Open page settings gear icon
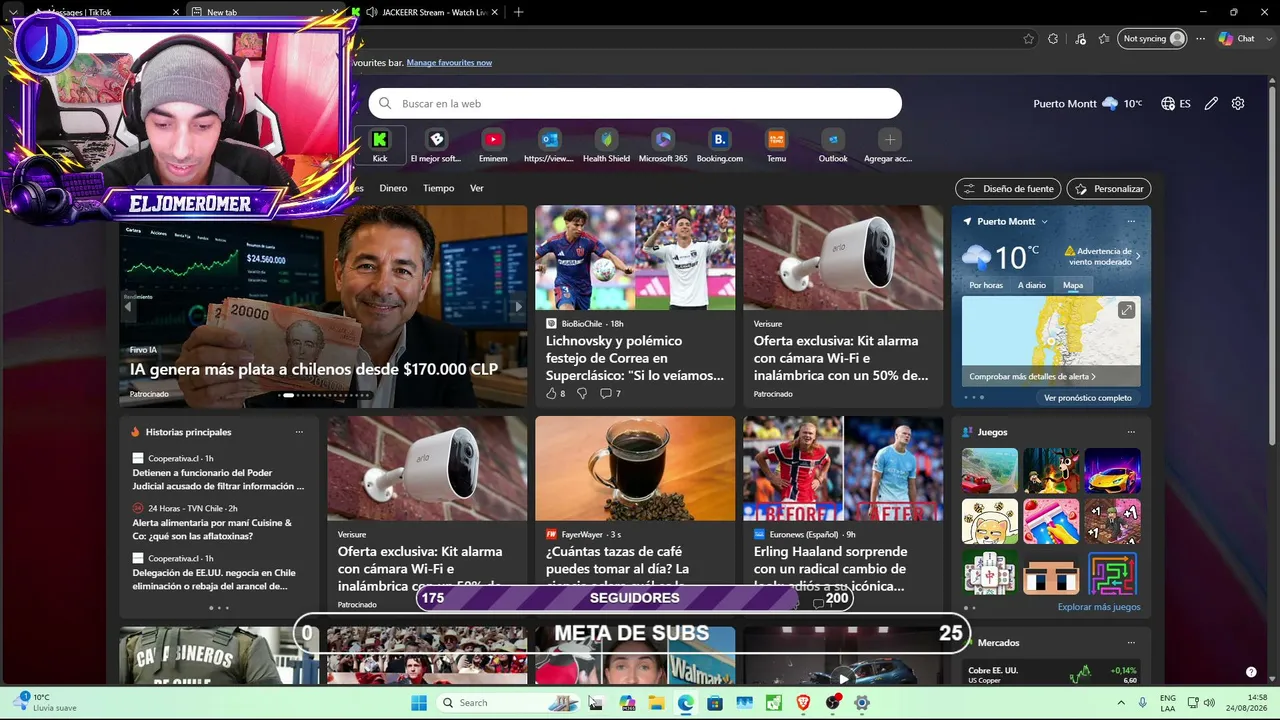This screenshot has width=1280, height=720. coord(1238,104)
